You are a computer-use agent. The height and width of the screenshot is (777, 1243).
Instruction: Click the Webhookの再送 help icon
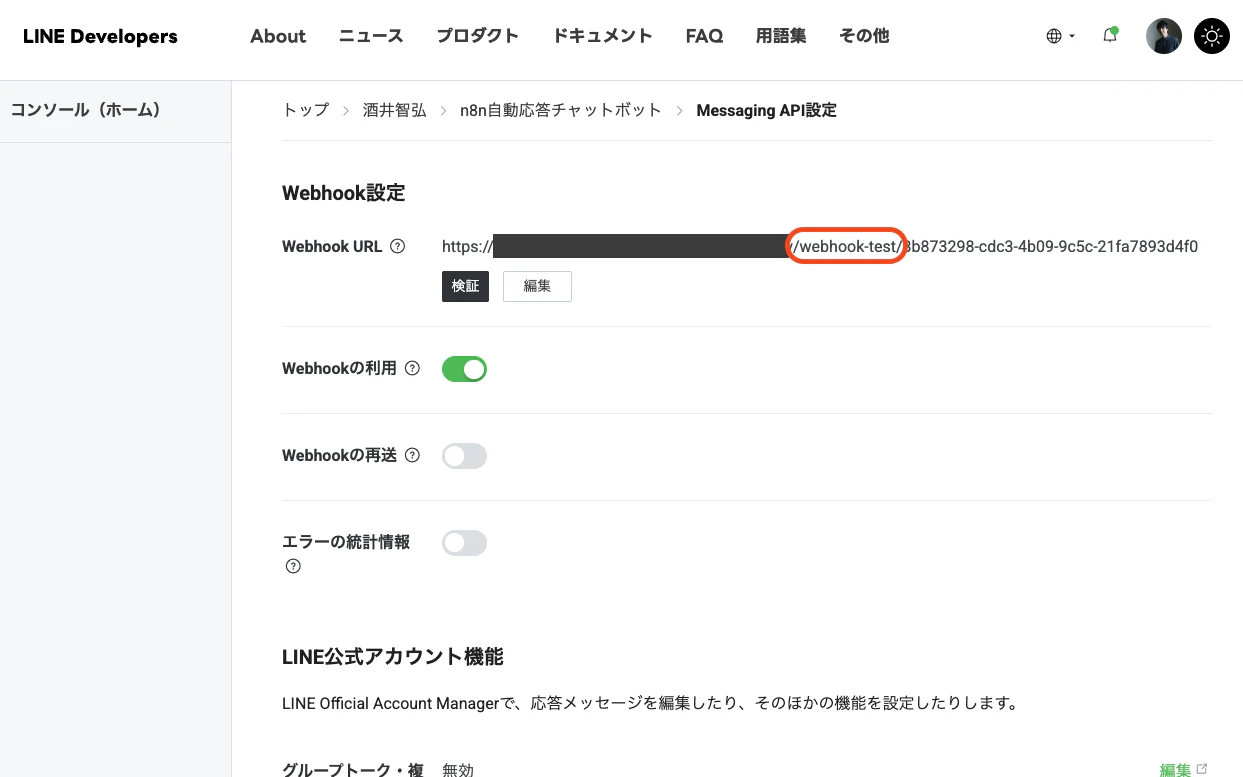coord(412,455)
